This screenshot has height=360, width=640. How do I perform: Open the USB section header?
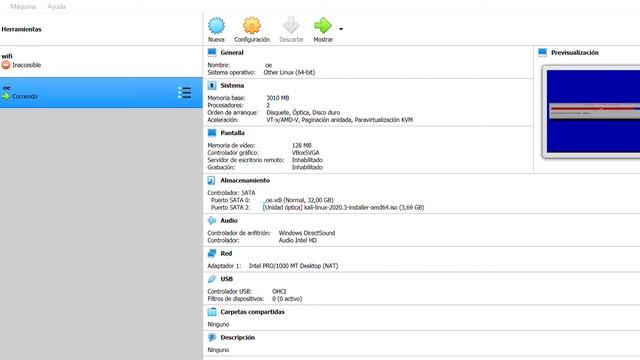227,279
